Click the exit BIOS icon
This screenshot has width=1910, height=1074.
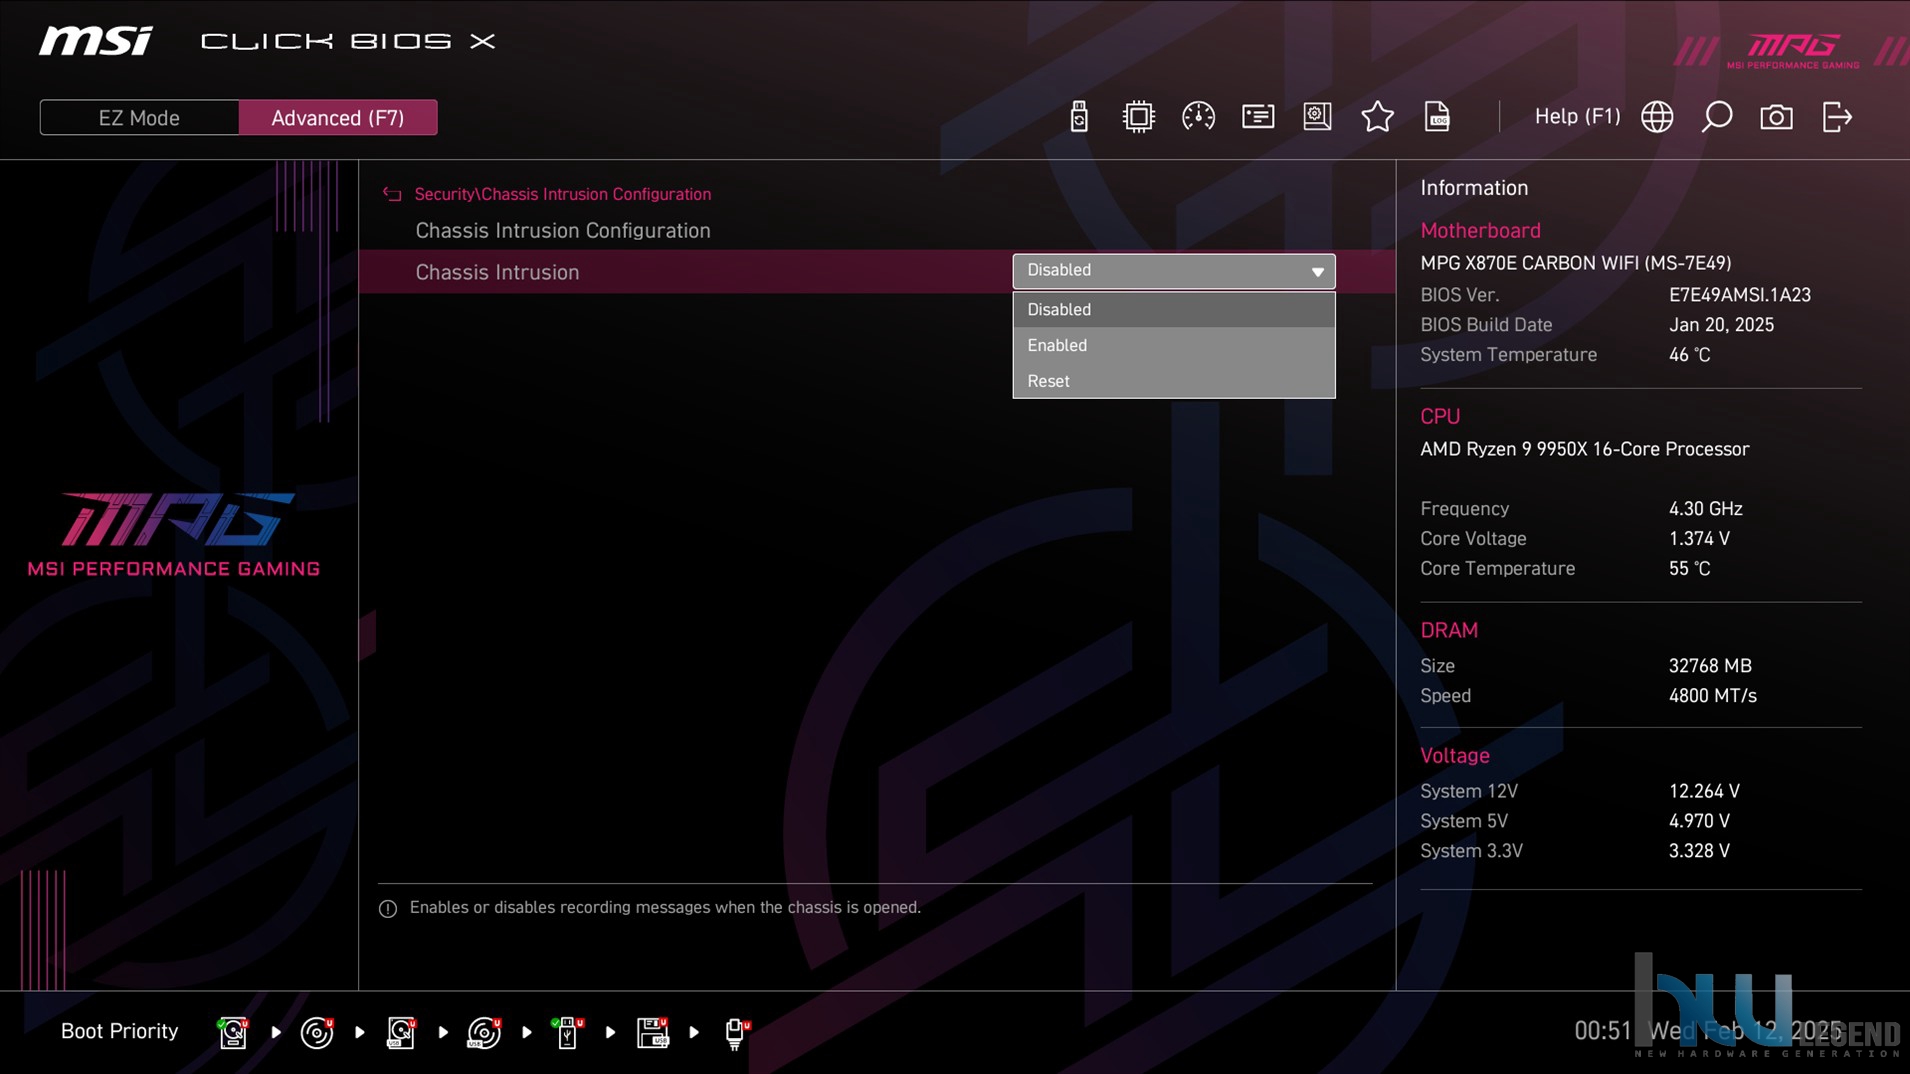click(x=1837, y=117)
